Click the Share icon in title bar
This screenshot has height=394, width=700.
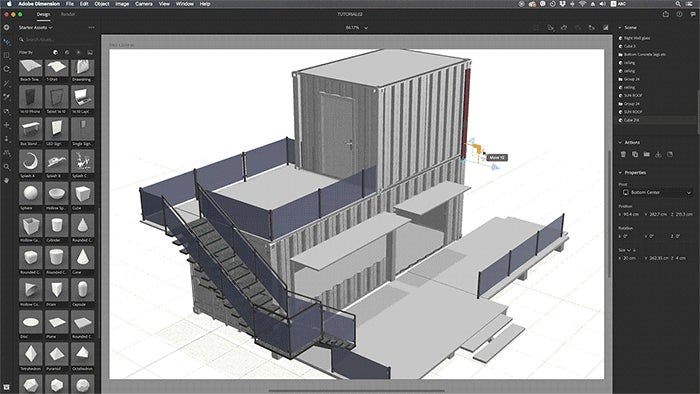coord(666,14)
